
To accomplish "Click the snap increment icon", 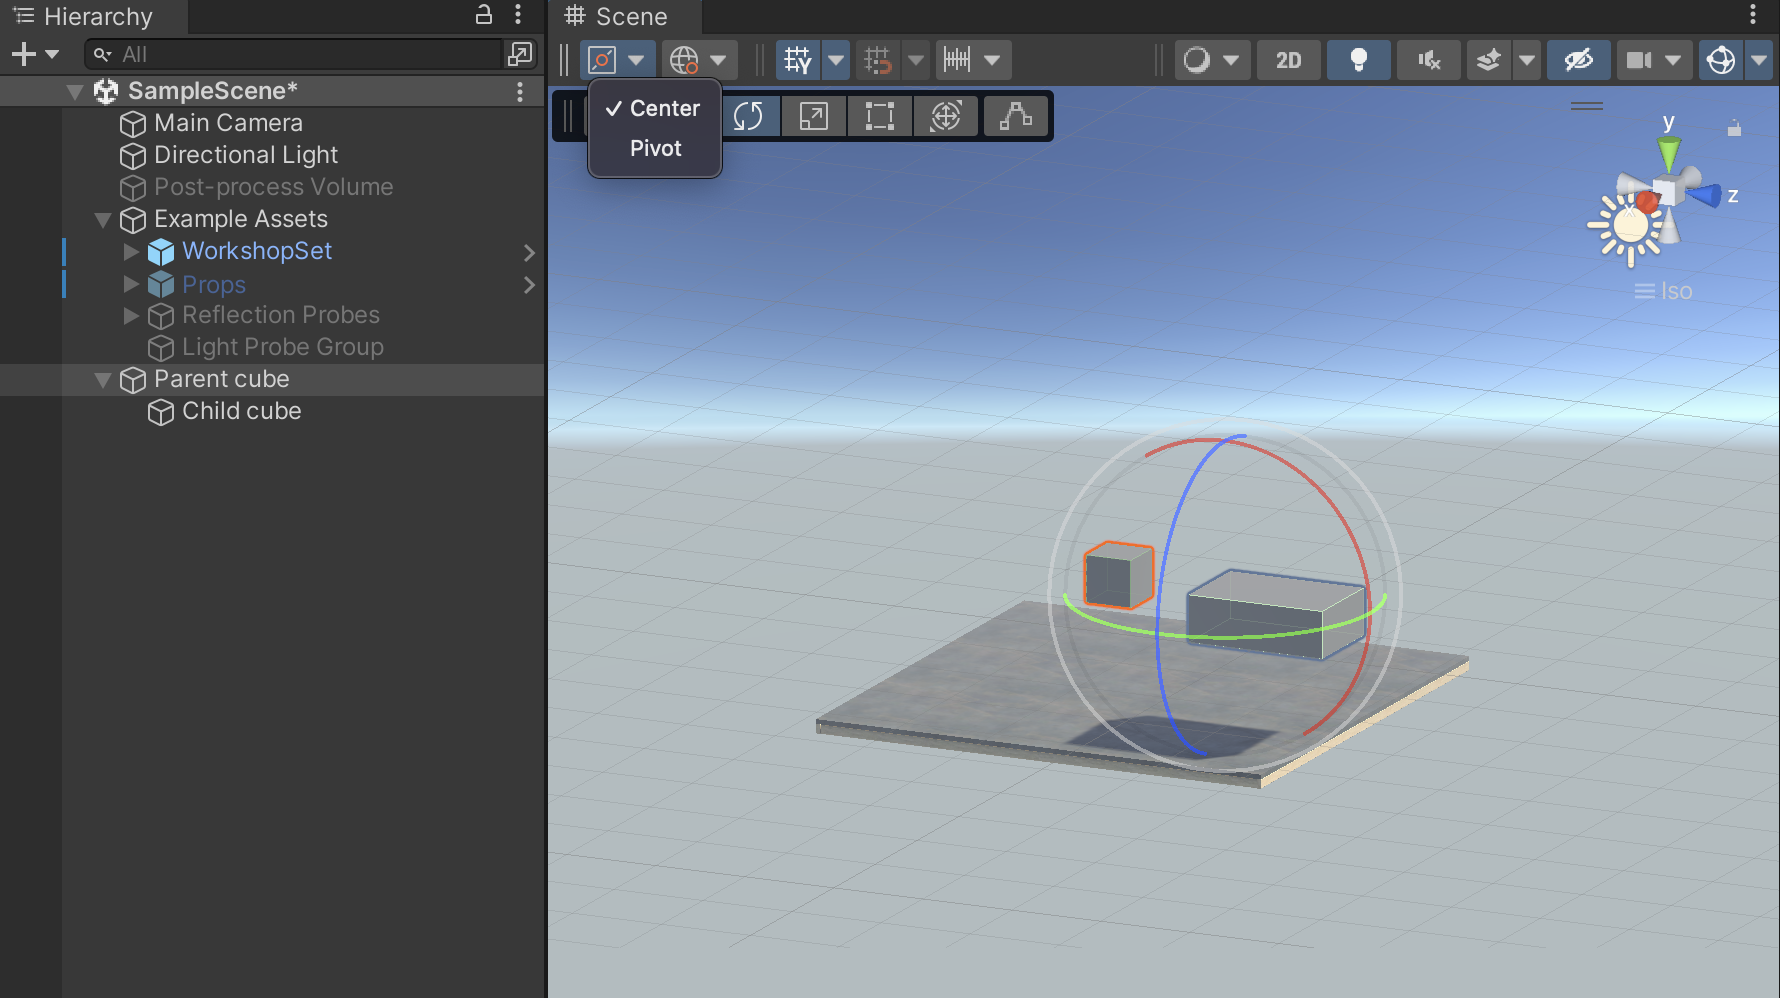I will [x=957, y=60].
